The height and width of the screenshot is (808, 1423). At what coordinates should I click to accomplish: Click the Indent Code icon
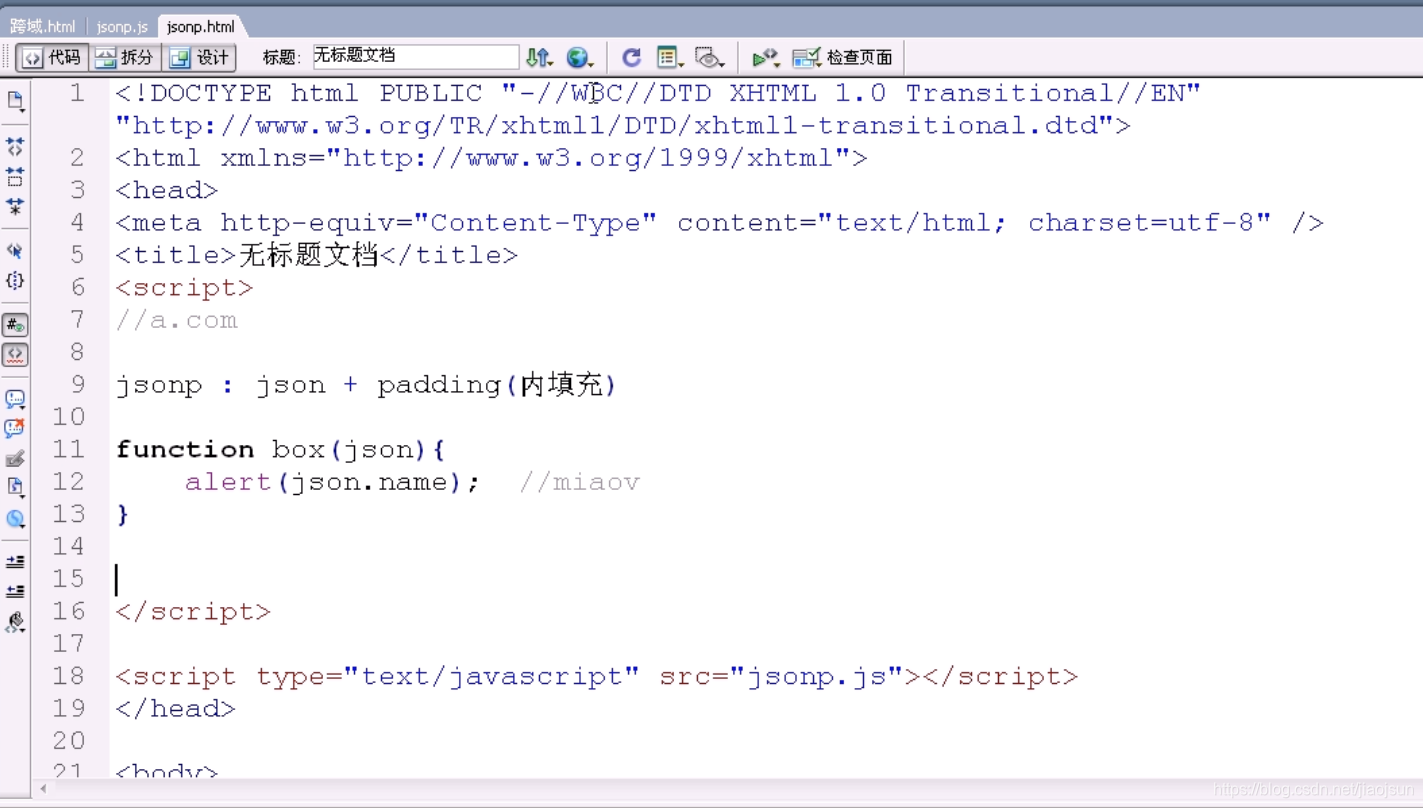point(15,562)
